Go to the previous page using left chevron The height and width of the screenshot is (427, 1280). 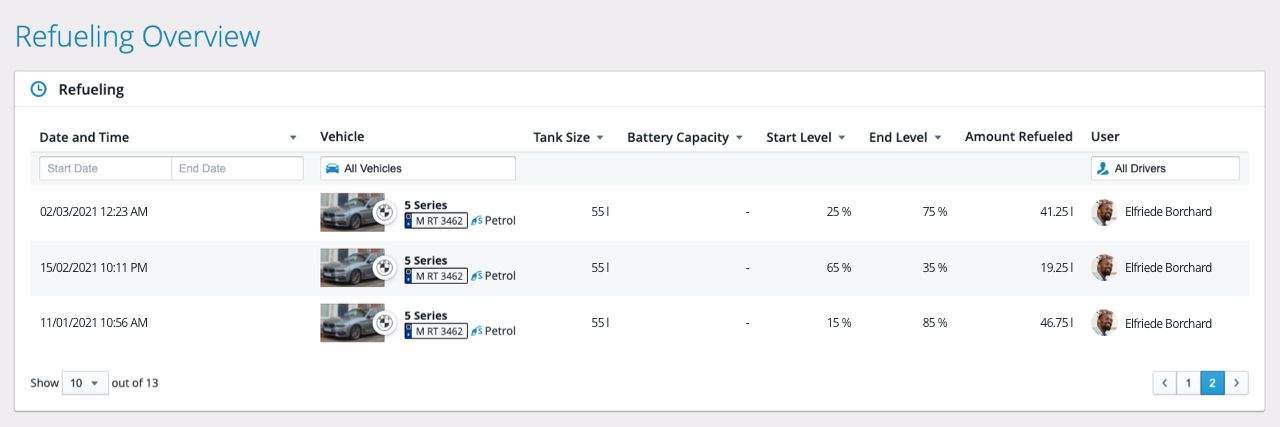1164,383
